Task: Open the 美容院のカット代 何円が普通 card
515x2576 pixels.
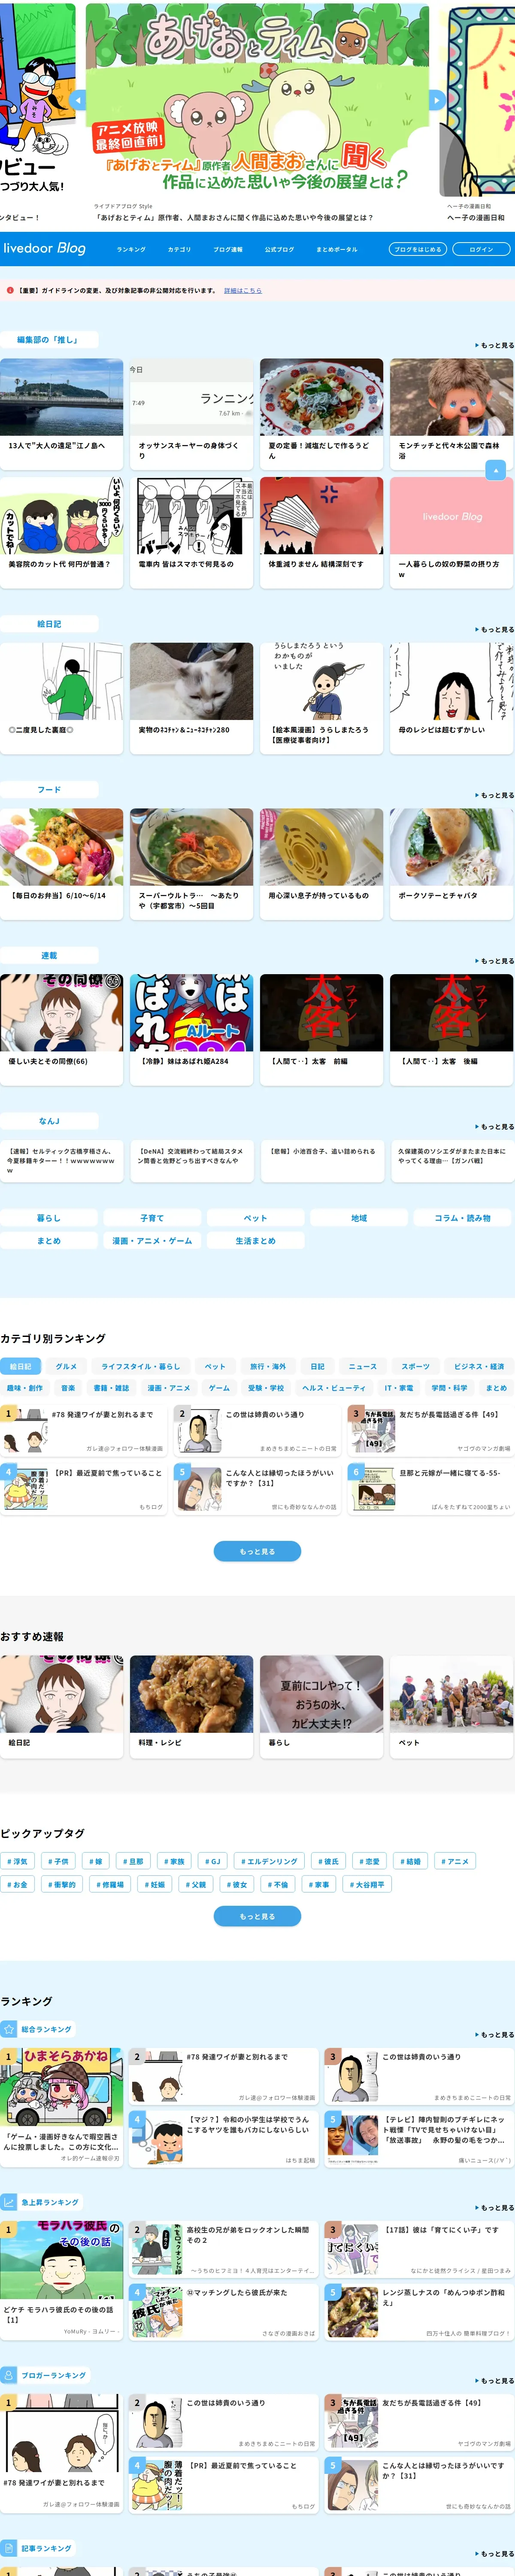Action: click(62, 532)
